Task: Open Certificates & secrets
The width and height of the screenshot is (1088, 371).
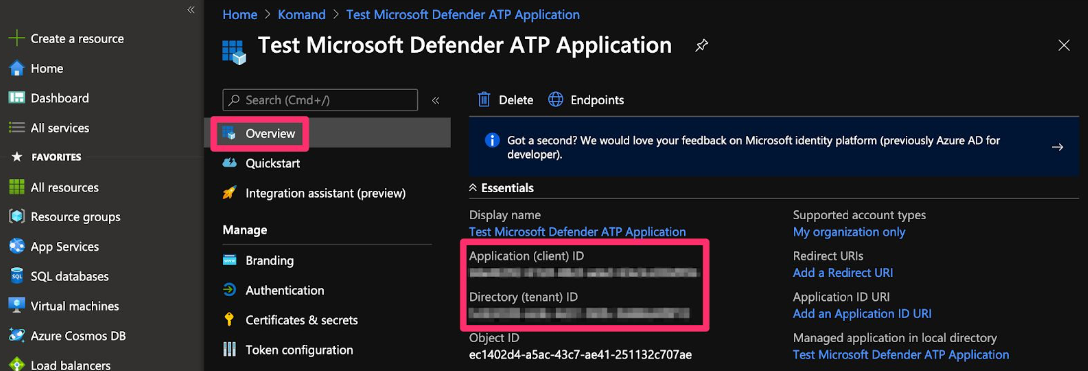Action: [x=302, y=320]
